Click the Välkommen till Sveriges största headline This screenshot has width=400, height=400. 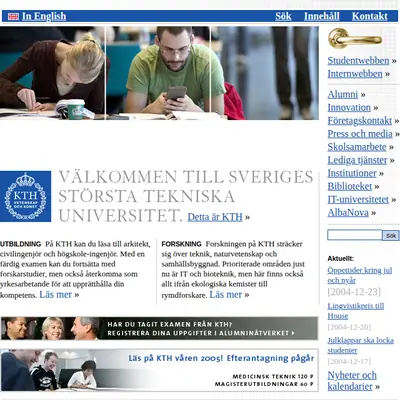186,196
